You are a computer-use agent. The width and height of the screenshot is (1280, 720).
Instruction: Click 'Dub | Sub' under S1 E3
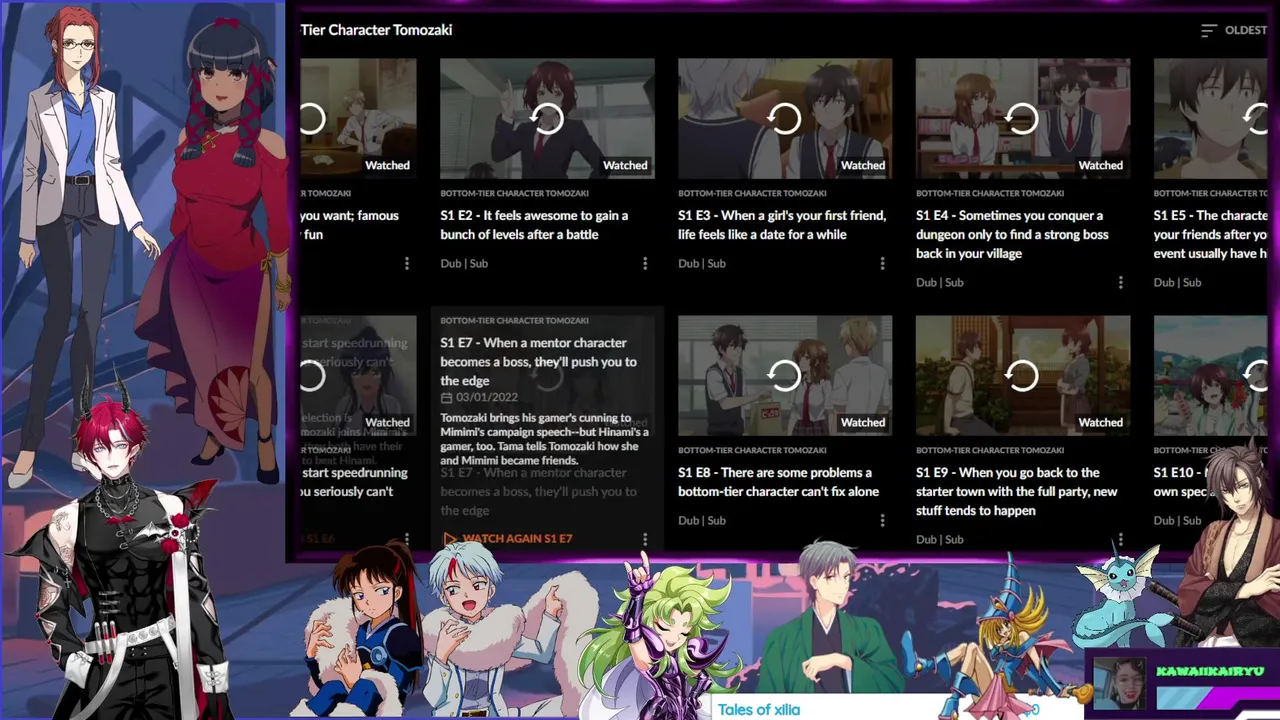(x=702, y=263)
